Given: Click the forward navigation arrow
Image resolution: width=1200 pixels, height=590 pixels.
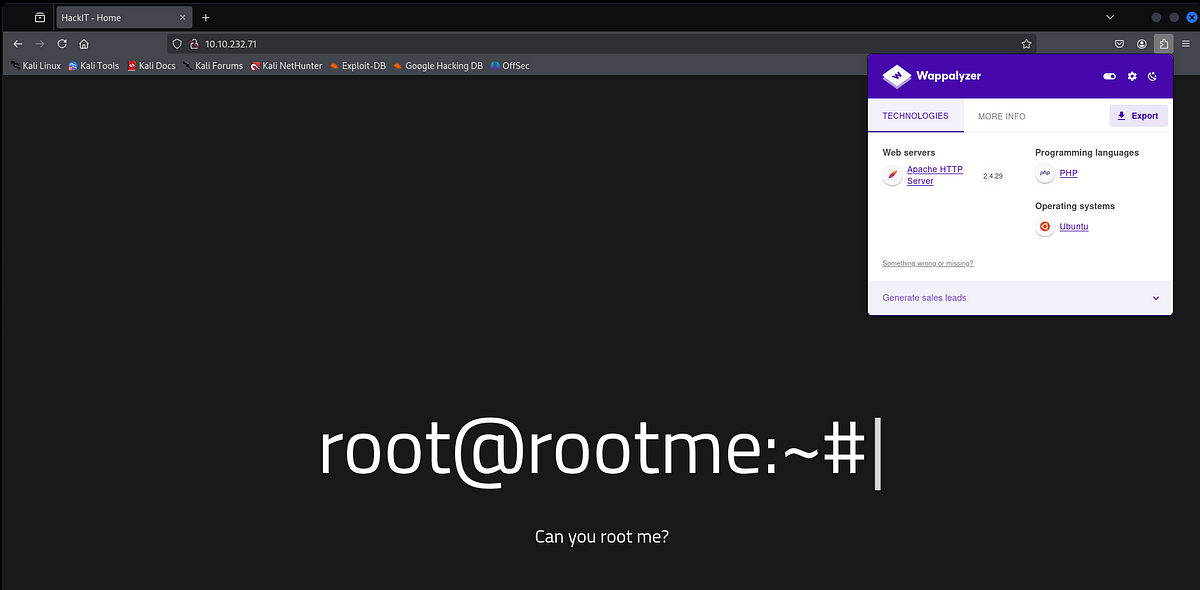Looking at the screenshot, I should tap(40, 44).
